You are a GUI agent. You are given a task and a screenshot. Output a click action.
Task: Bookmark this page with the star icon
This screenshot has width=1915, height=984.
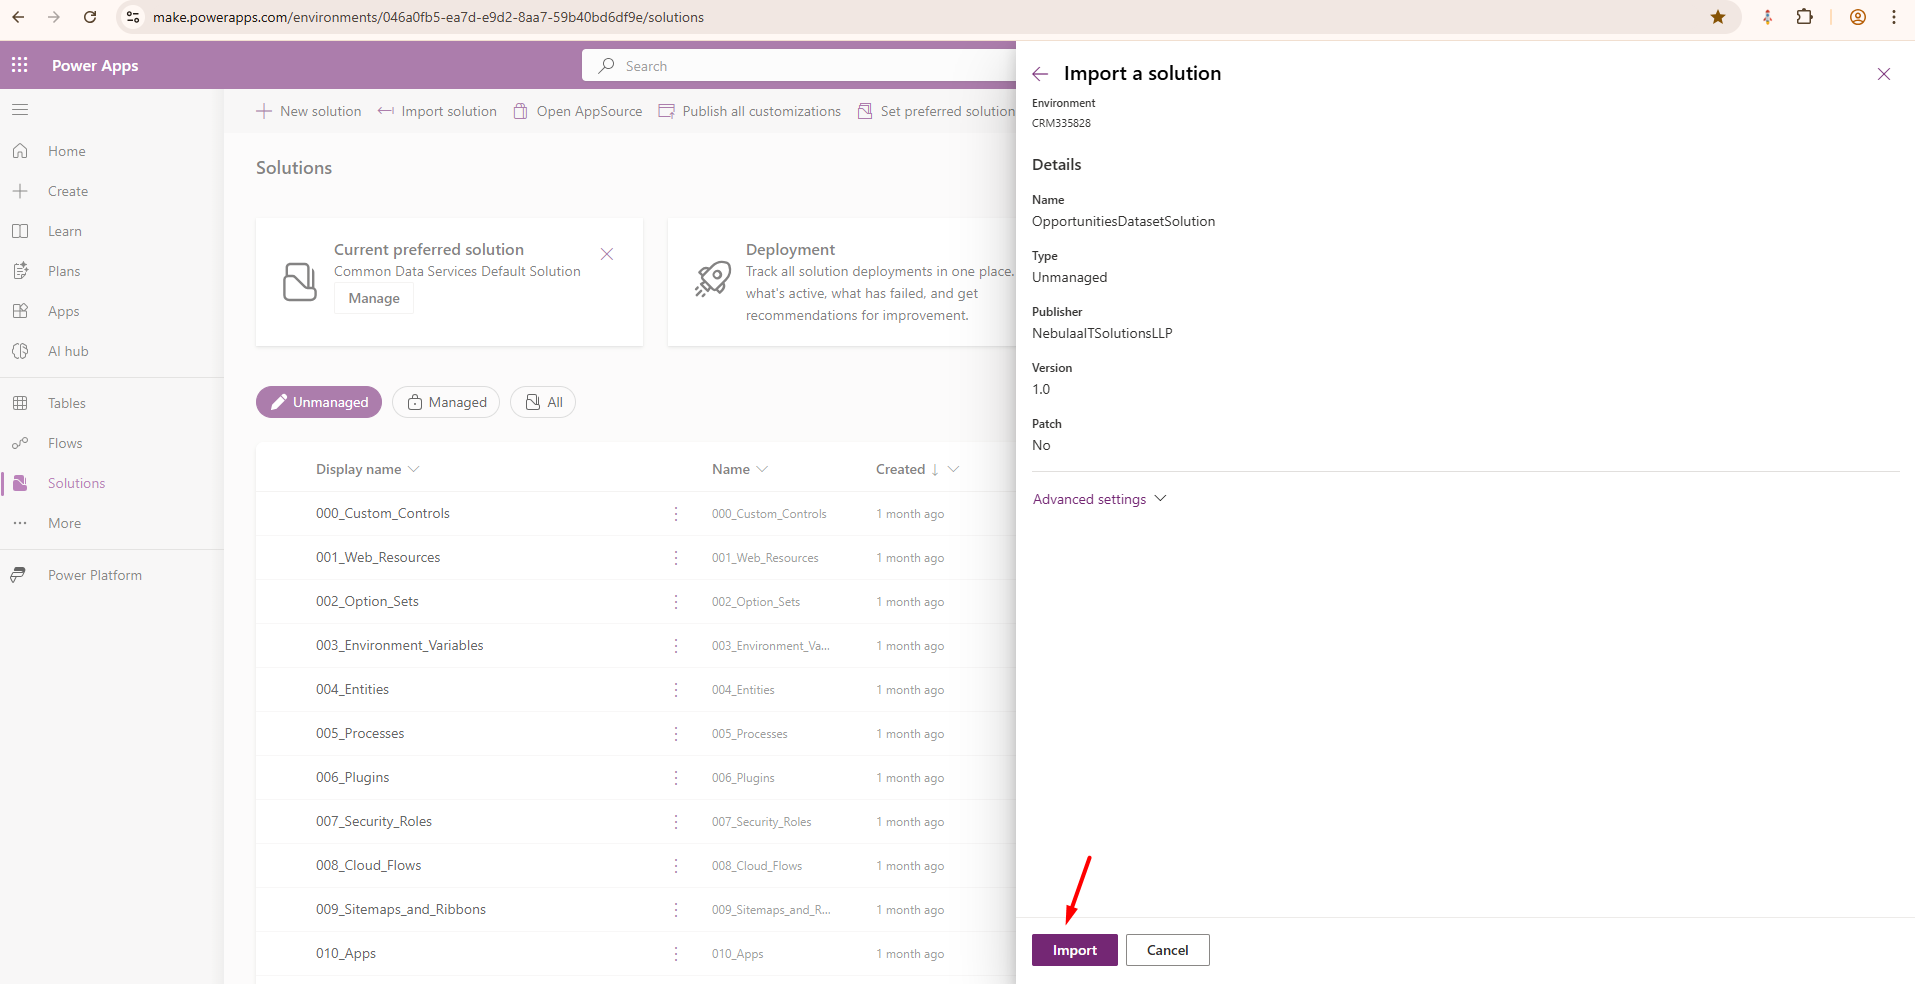(x=1718, y=17)
